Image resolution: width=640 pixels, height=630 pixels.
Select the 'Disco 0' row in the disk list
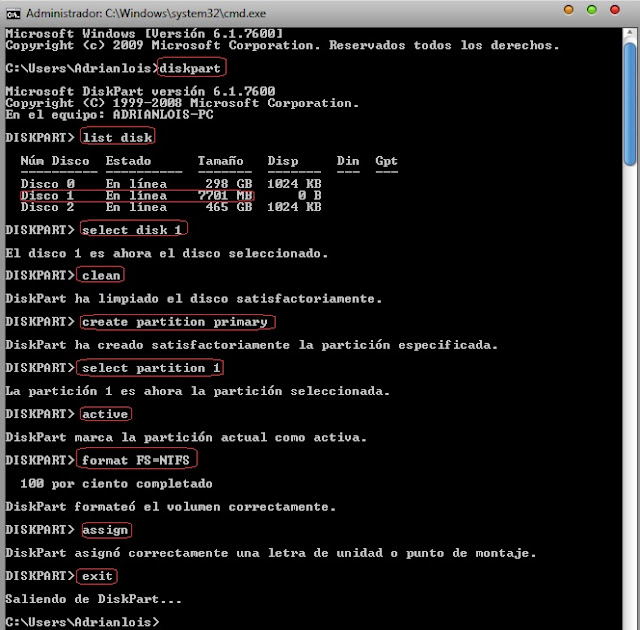pyautogui.click(x=171, y=184)
